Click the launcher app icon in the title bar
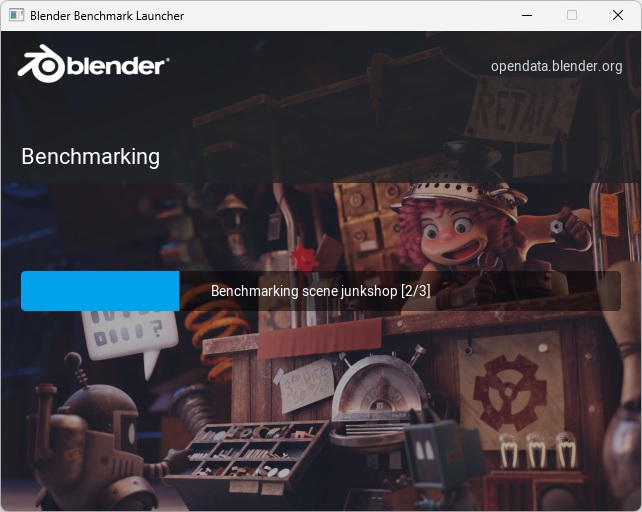642x512 pixels. 17,15
